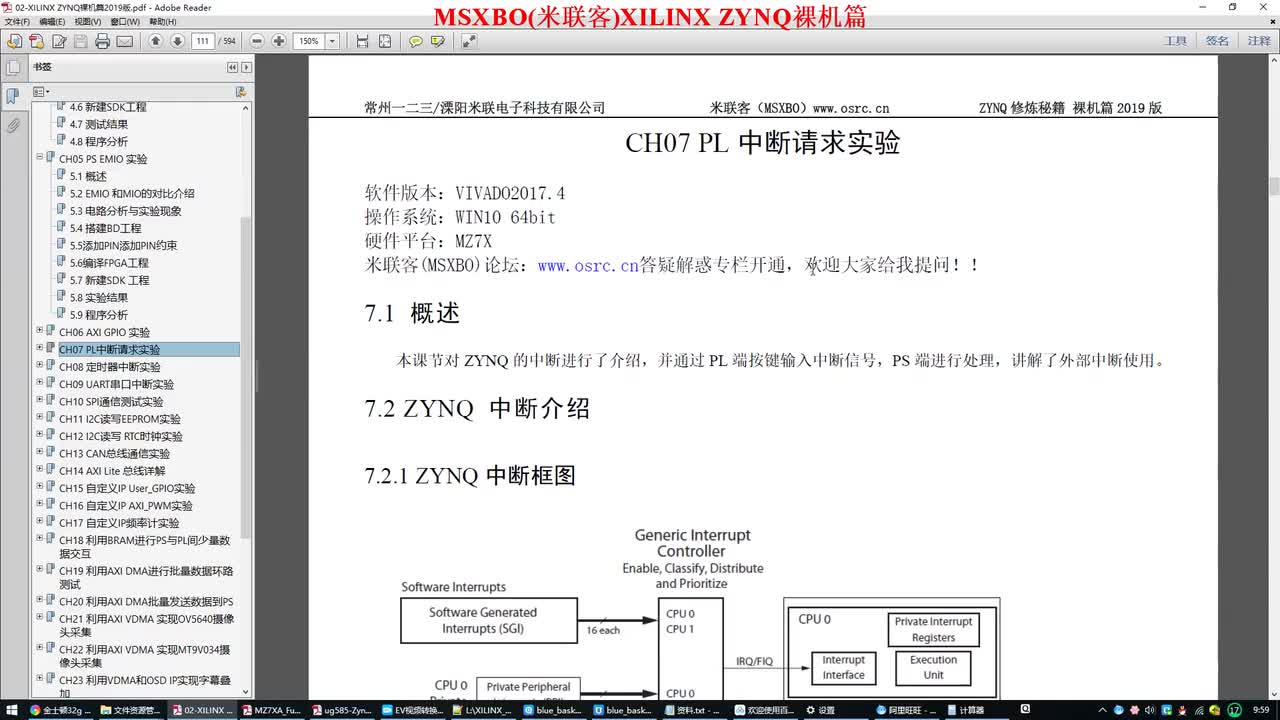Click the 150% zoom value field

(x=309, y=41)
